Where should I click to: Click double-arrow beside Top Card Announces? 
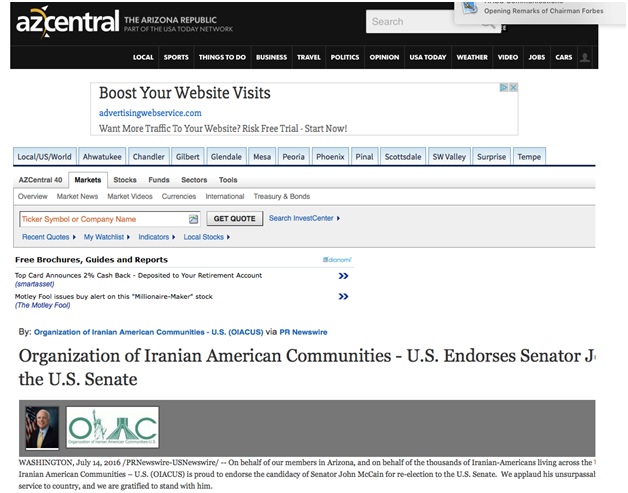click(x=343, y=276)
